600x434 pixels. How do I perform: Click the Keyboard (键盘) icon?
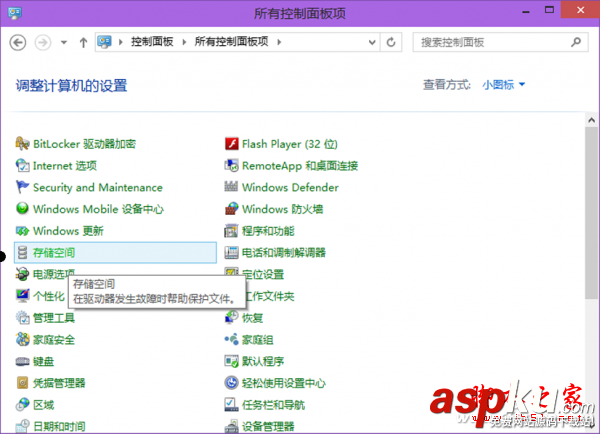(23, 361)
